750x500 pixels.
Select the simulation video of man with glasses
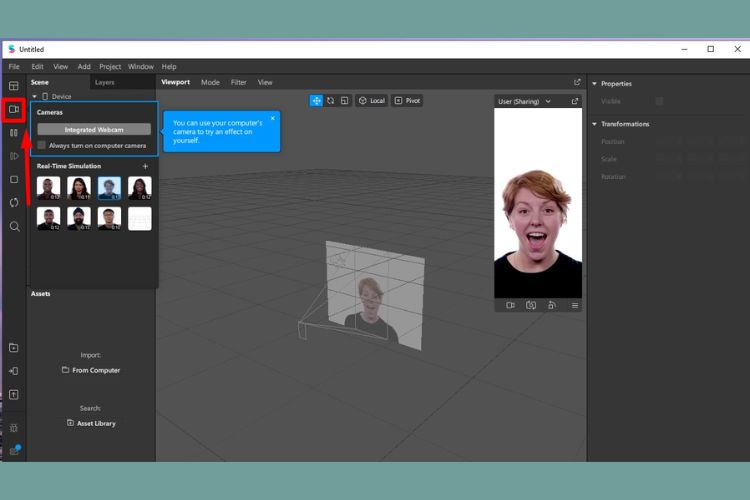(110, 219)
